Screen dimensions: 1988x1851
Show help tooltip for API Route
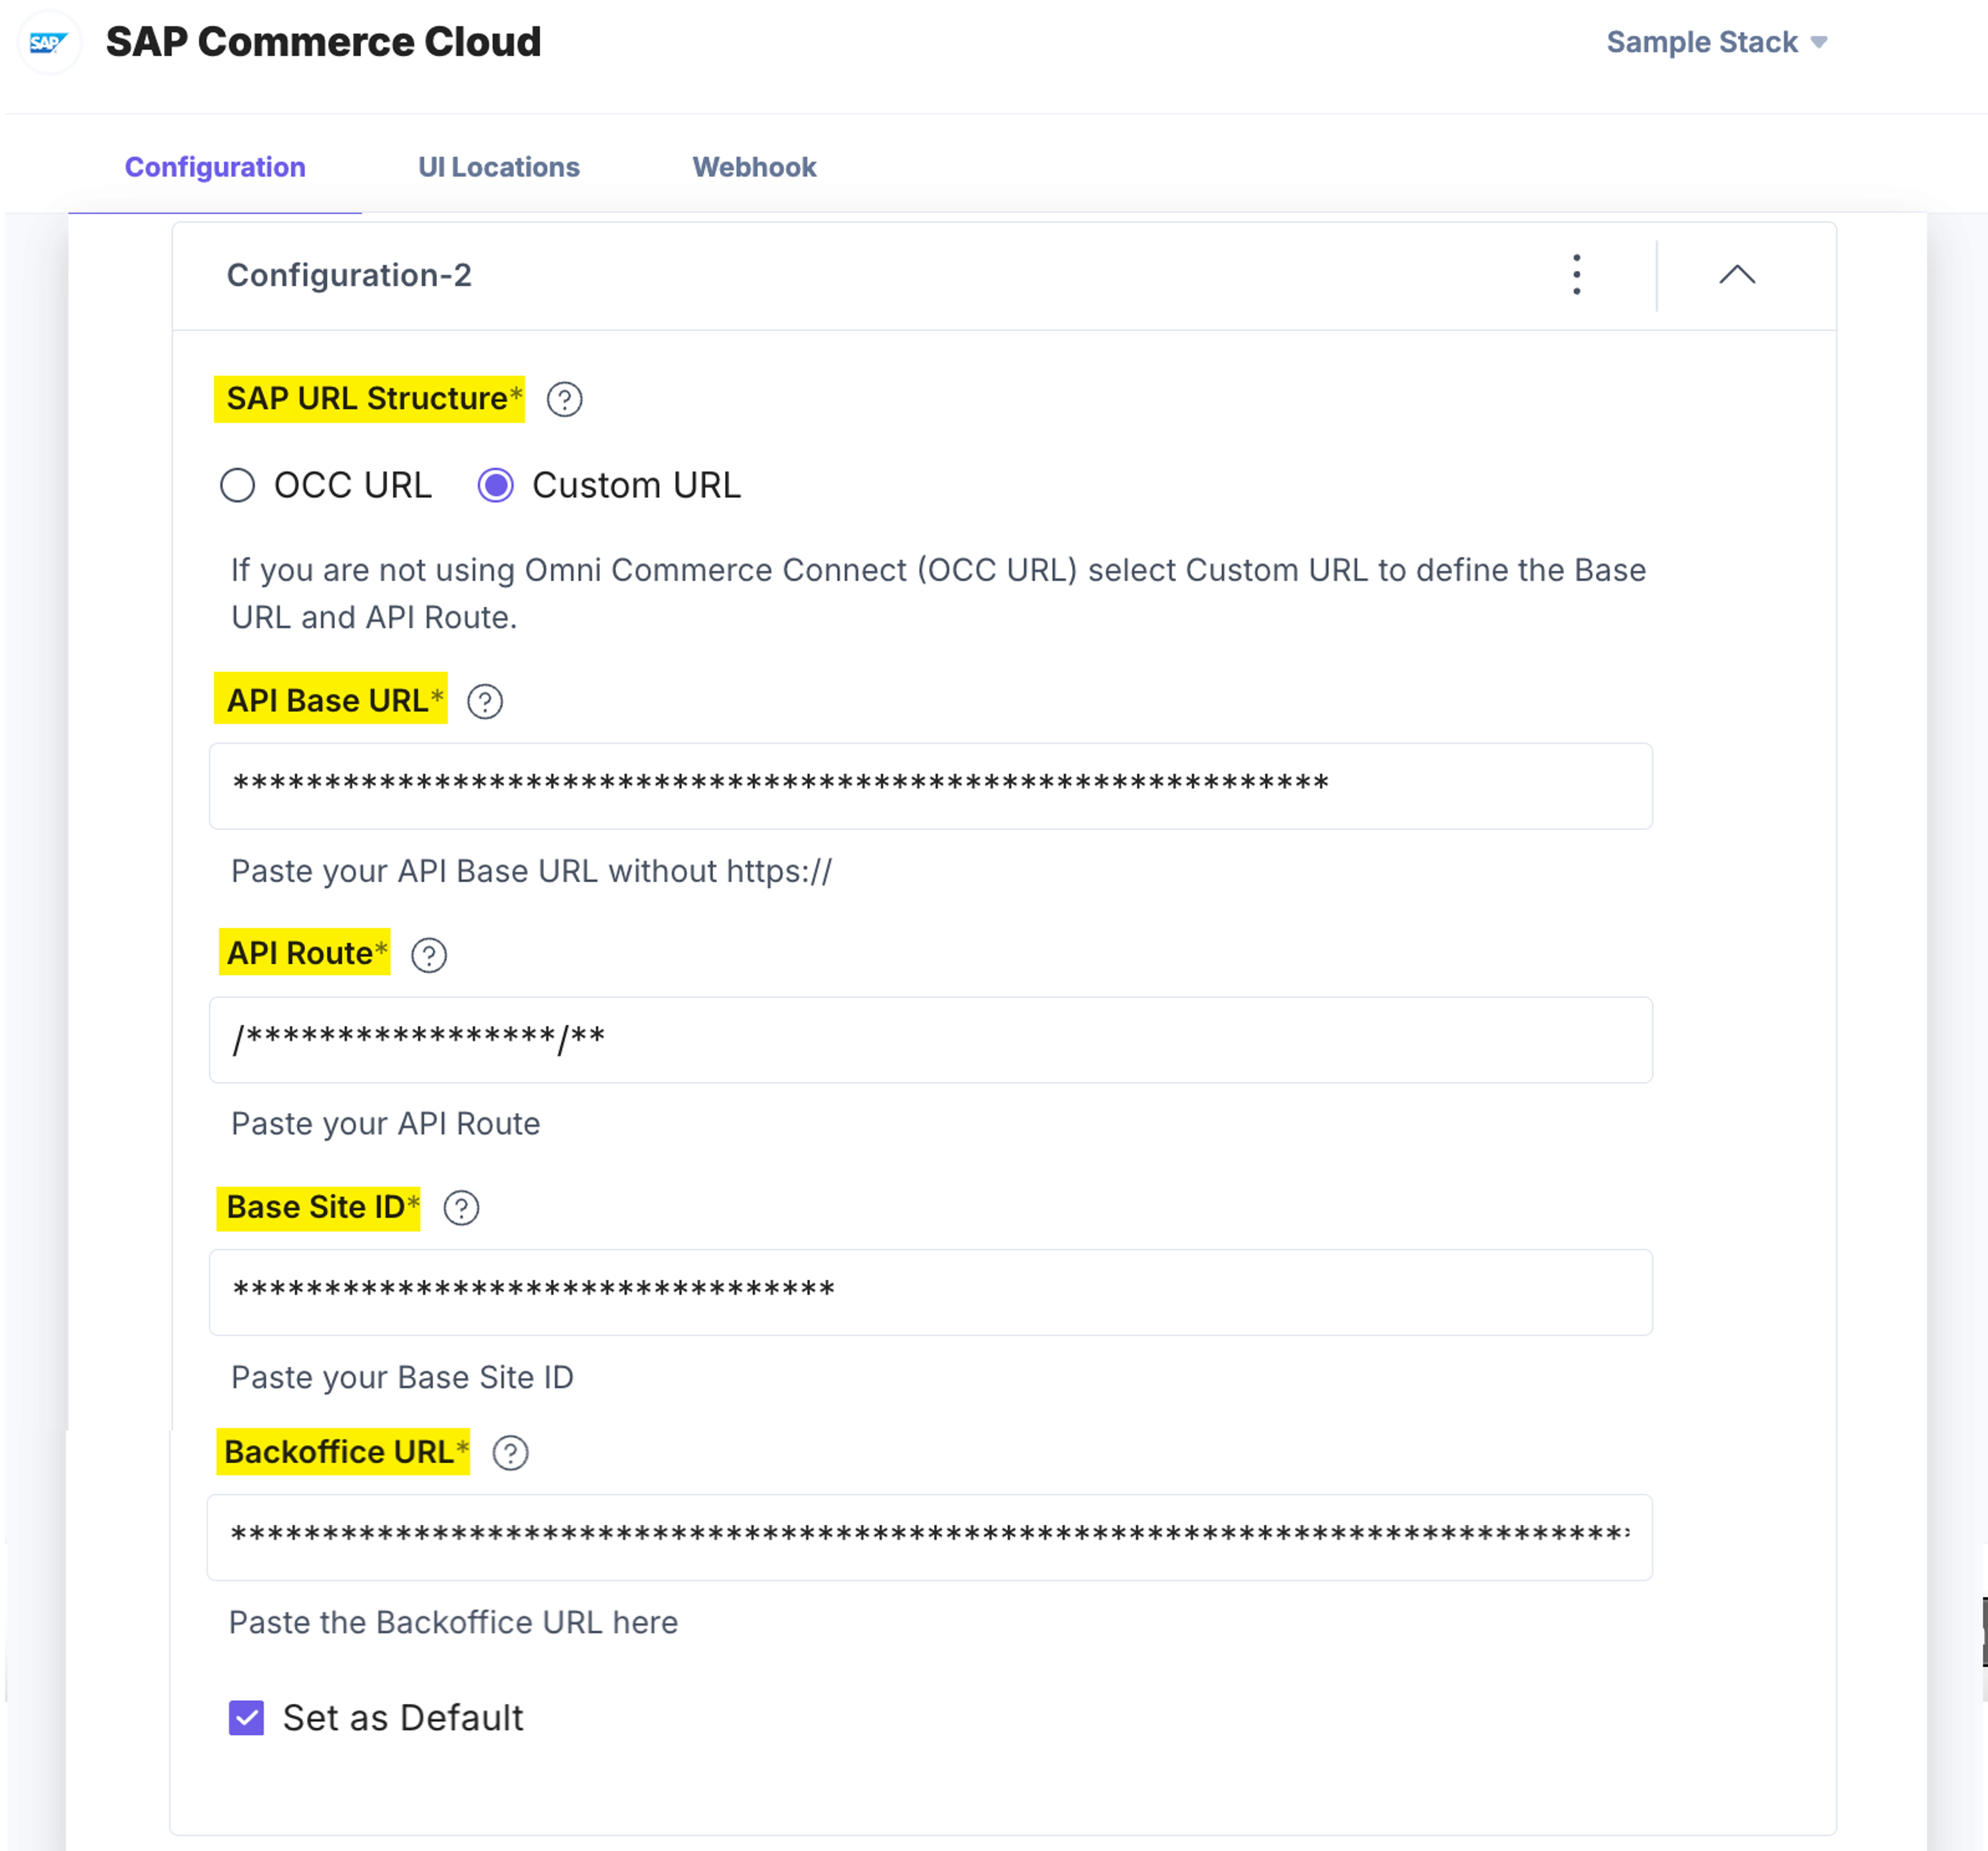[x=429, y=955]
